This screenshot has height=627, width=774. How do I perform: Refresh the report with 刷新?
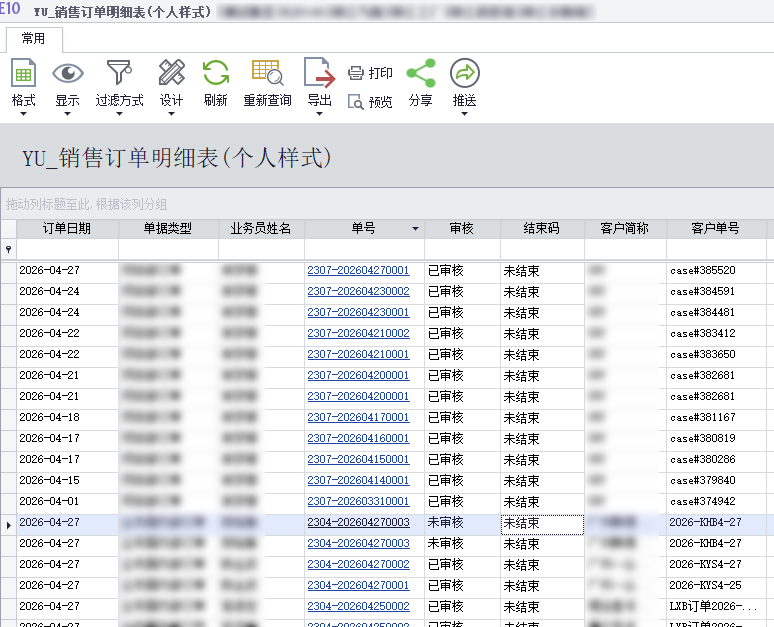[216, 82]
